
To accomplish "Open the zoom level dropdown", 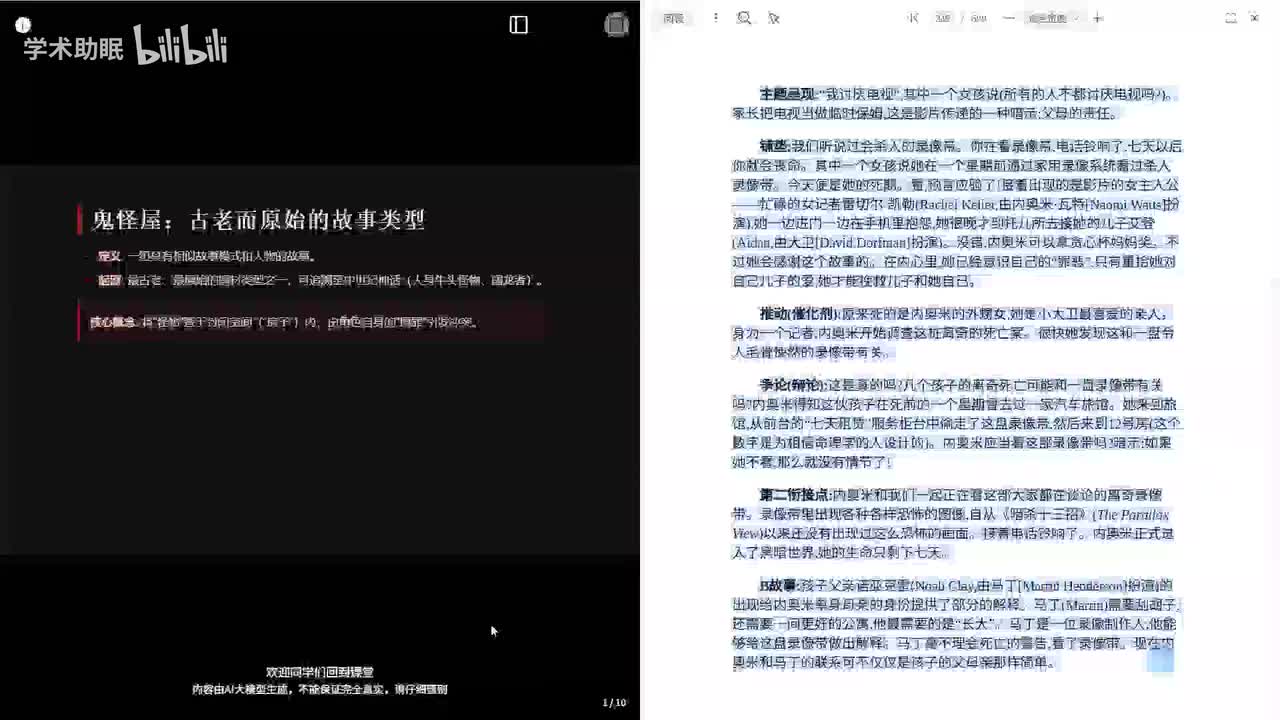I will coord(1054,18).
